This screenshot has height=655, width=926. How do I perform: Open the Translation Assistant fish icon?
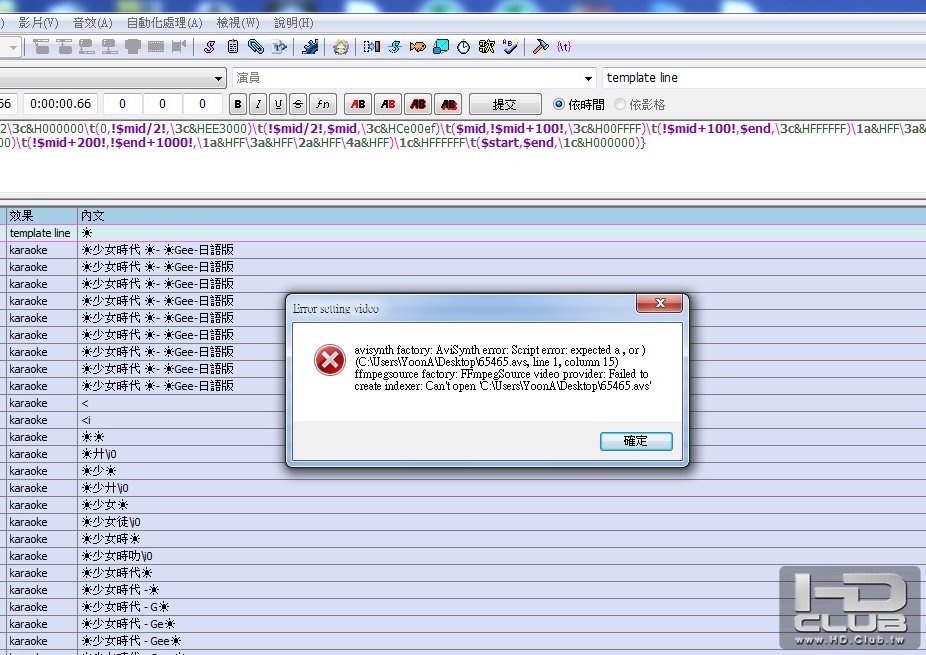coord(418,47)
